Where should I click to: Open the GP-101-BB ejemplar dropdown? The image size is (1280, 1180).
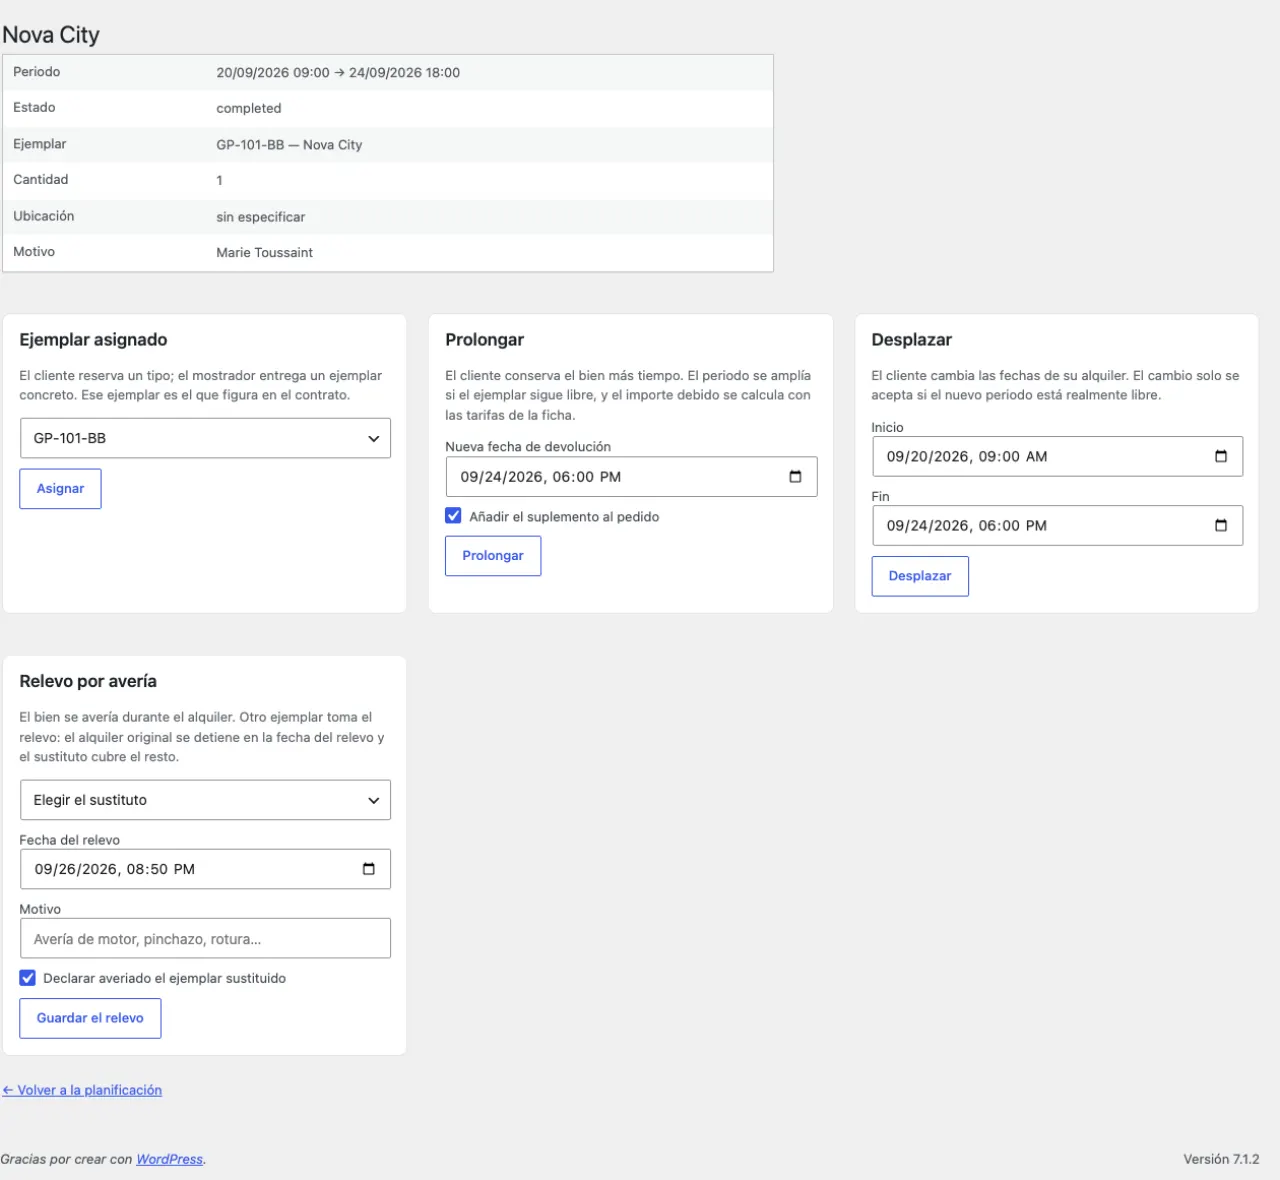point(205,438)
